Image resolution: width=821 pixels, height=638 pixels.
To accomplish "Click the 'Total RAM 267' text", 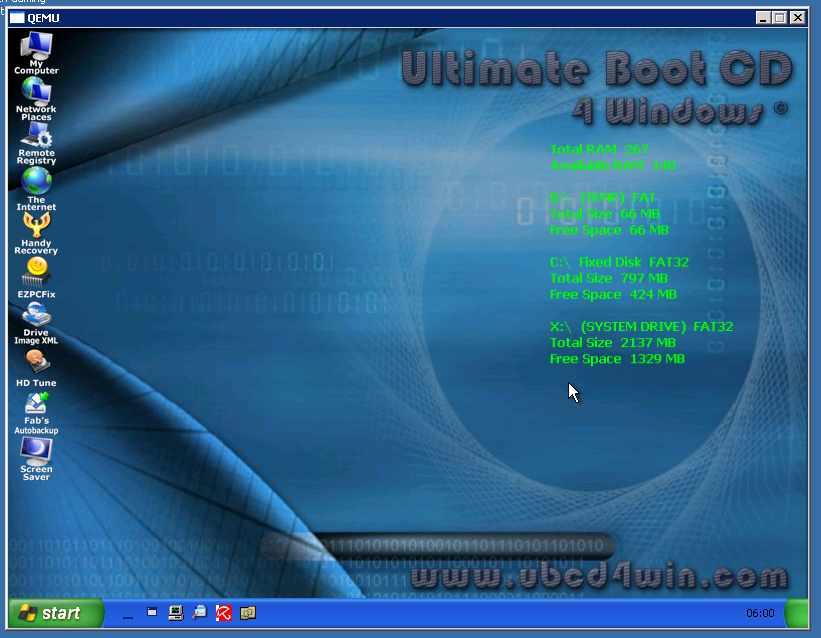I will (600, 149).
